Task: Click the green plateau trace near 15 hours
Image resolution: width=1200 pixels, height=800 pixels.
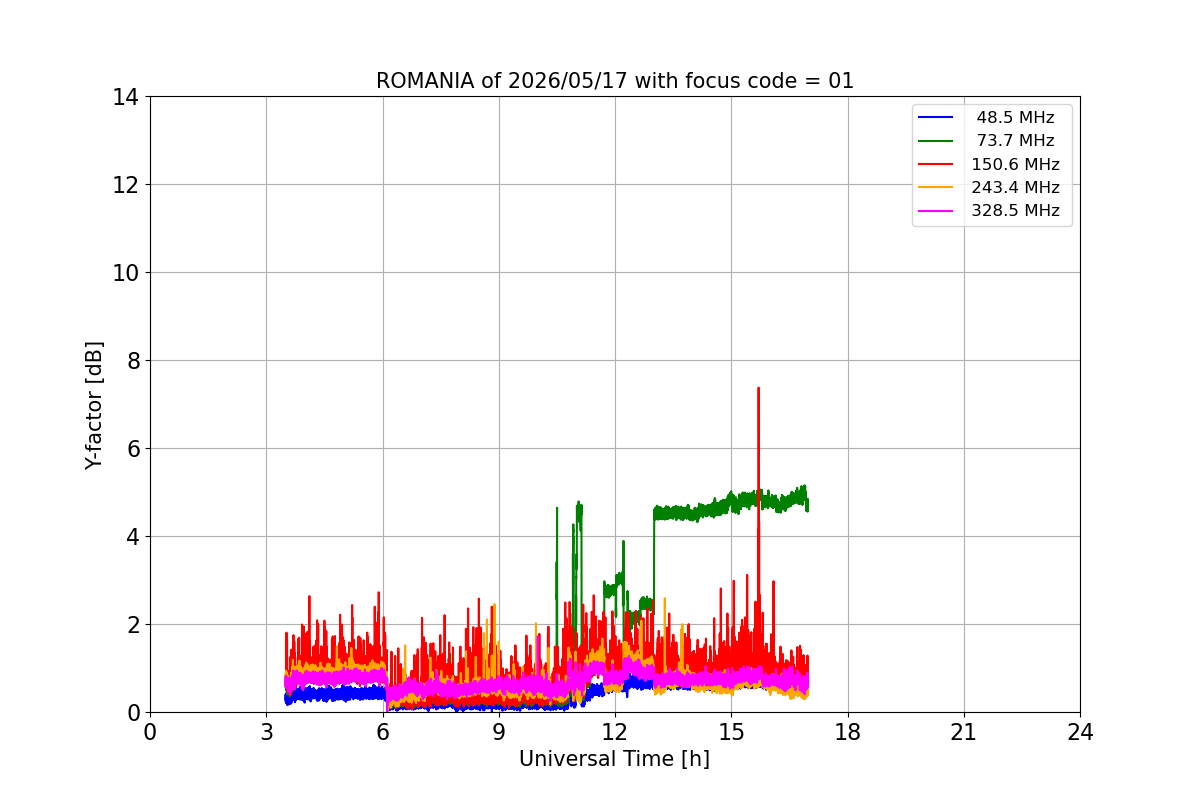Action: tap(731, 502)
